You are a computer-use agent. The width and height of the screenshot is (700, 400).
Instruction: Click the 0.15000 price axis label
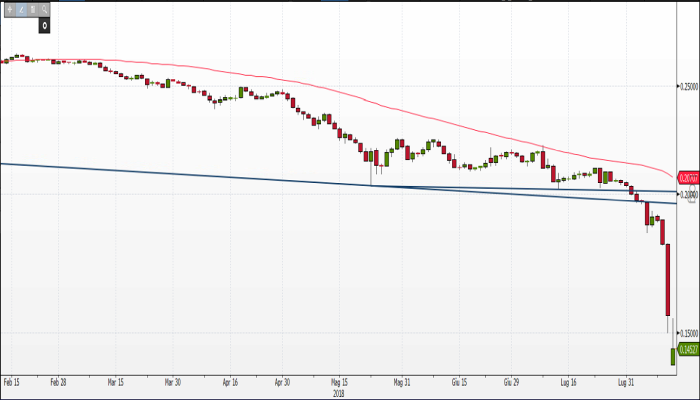coord(689,333)
